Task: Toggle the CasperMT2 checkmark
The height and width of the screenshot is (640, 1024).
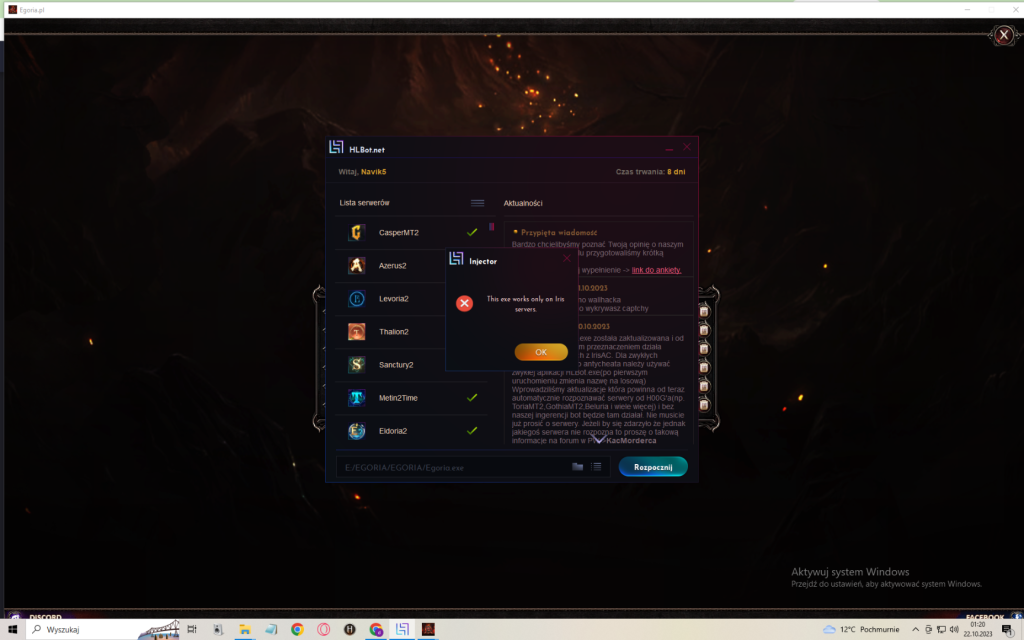Action: (x=472, y=233)
